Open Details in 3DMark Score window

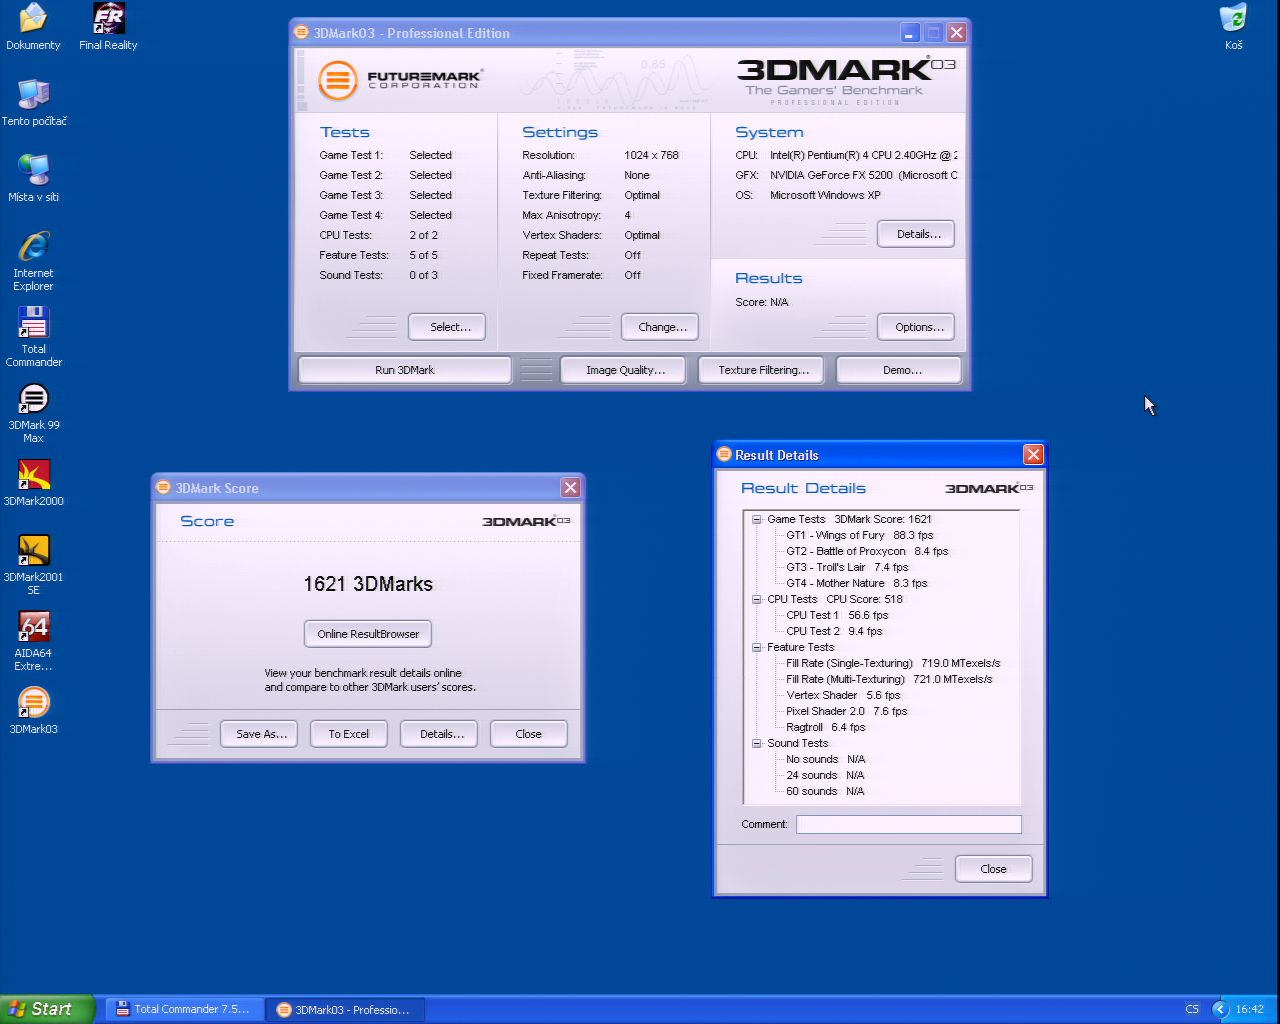[439, 734]
